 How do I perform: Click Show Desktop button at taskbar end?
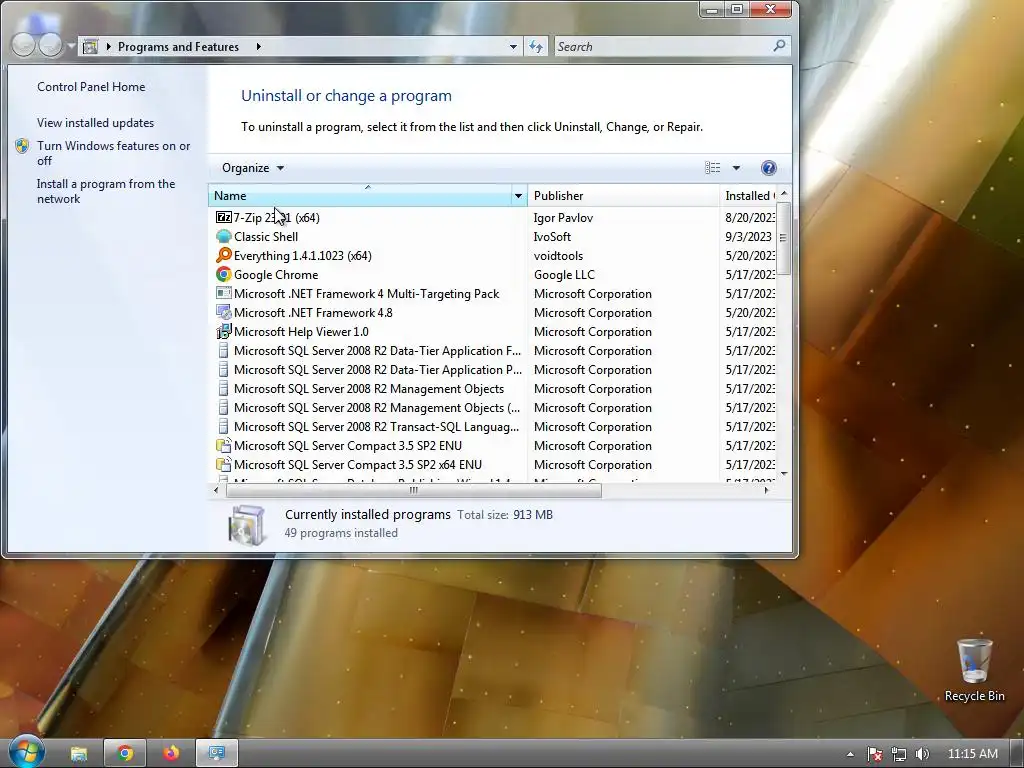point(1016,754)
